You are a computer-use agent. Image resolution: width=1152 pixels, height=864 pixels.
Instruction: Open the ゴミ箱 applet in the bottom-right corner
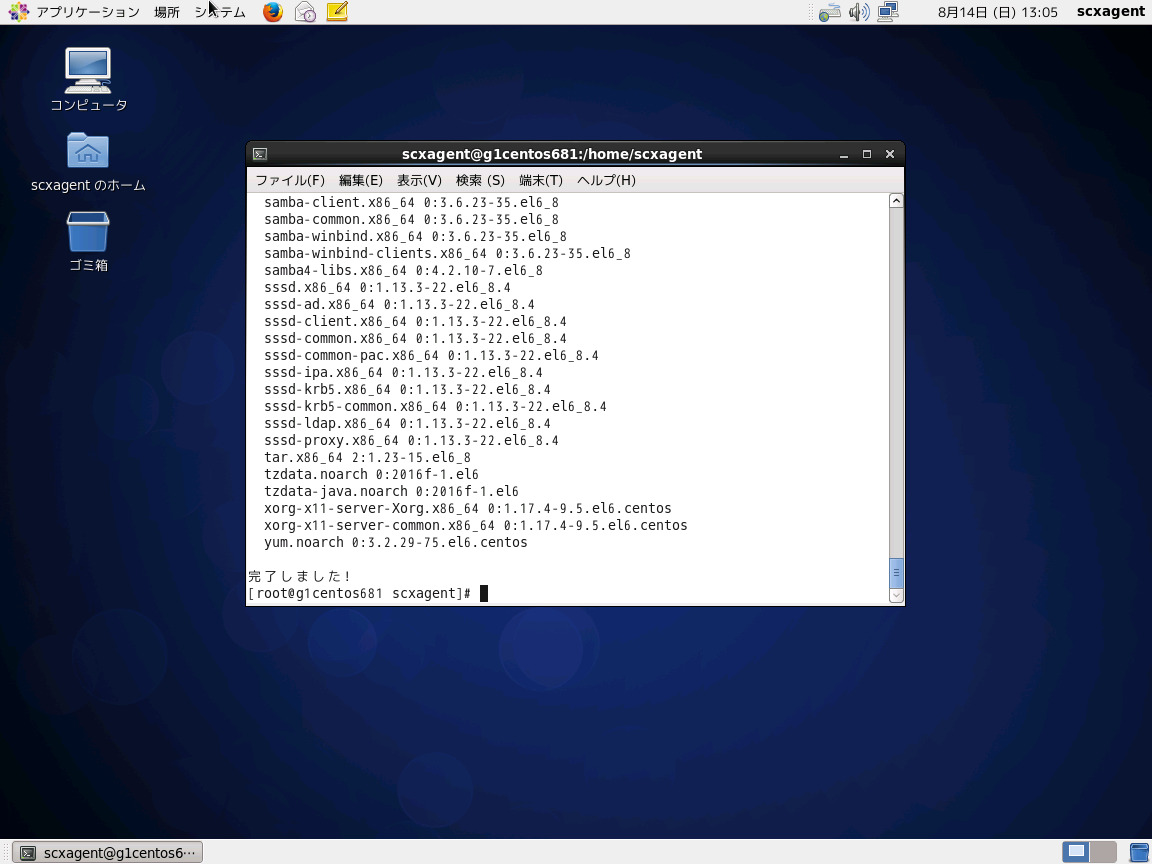click(x=1139, y=852)
